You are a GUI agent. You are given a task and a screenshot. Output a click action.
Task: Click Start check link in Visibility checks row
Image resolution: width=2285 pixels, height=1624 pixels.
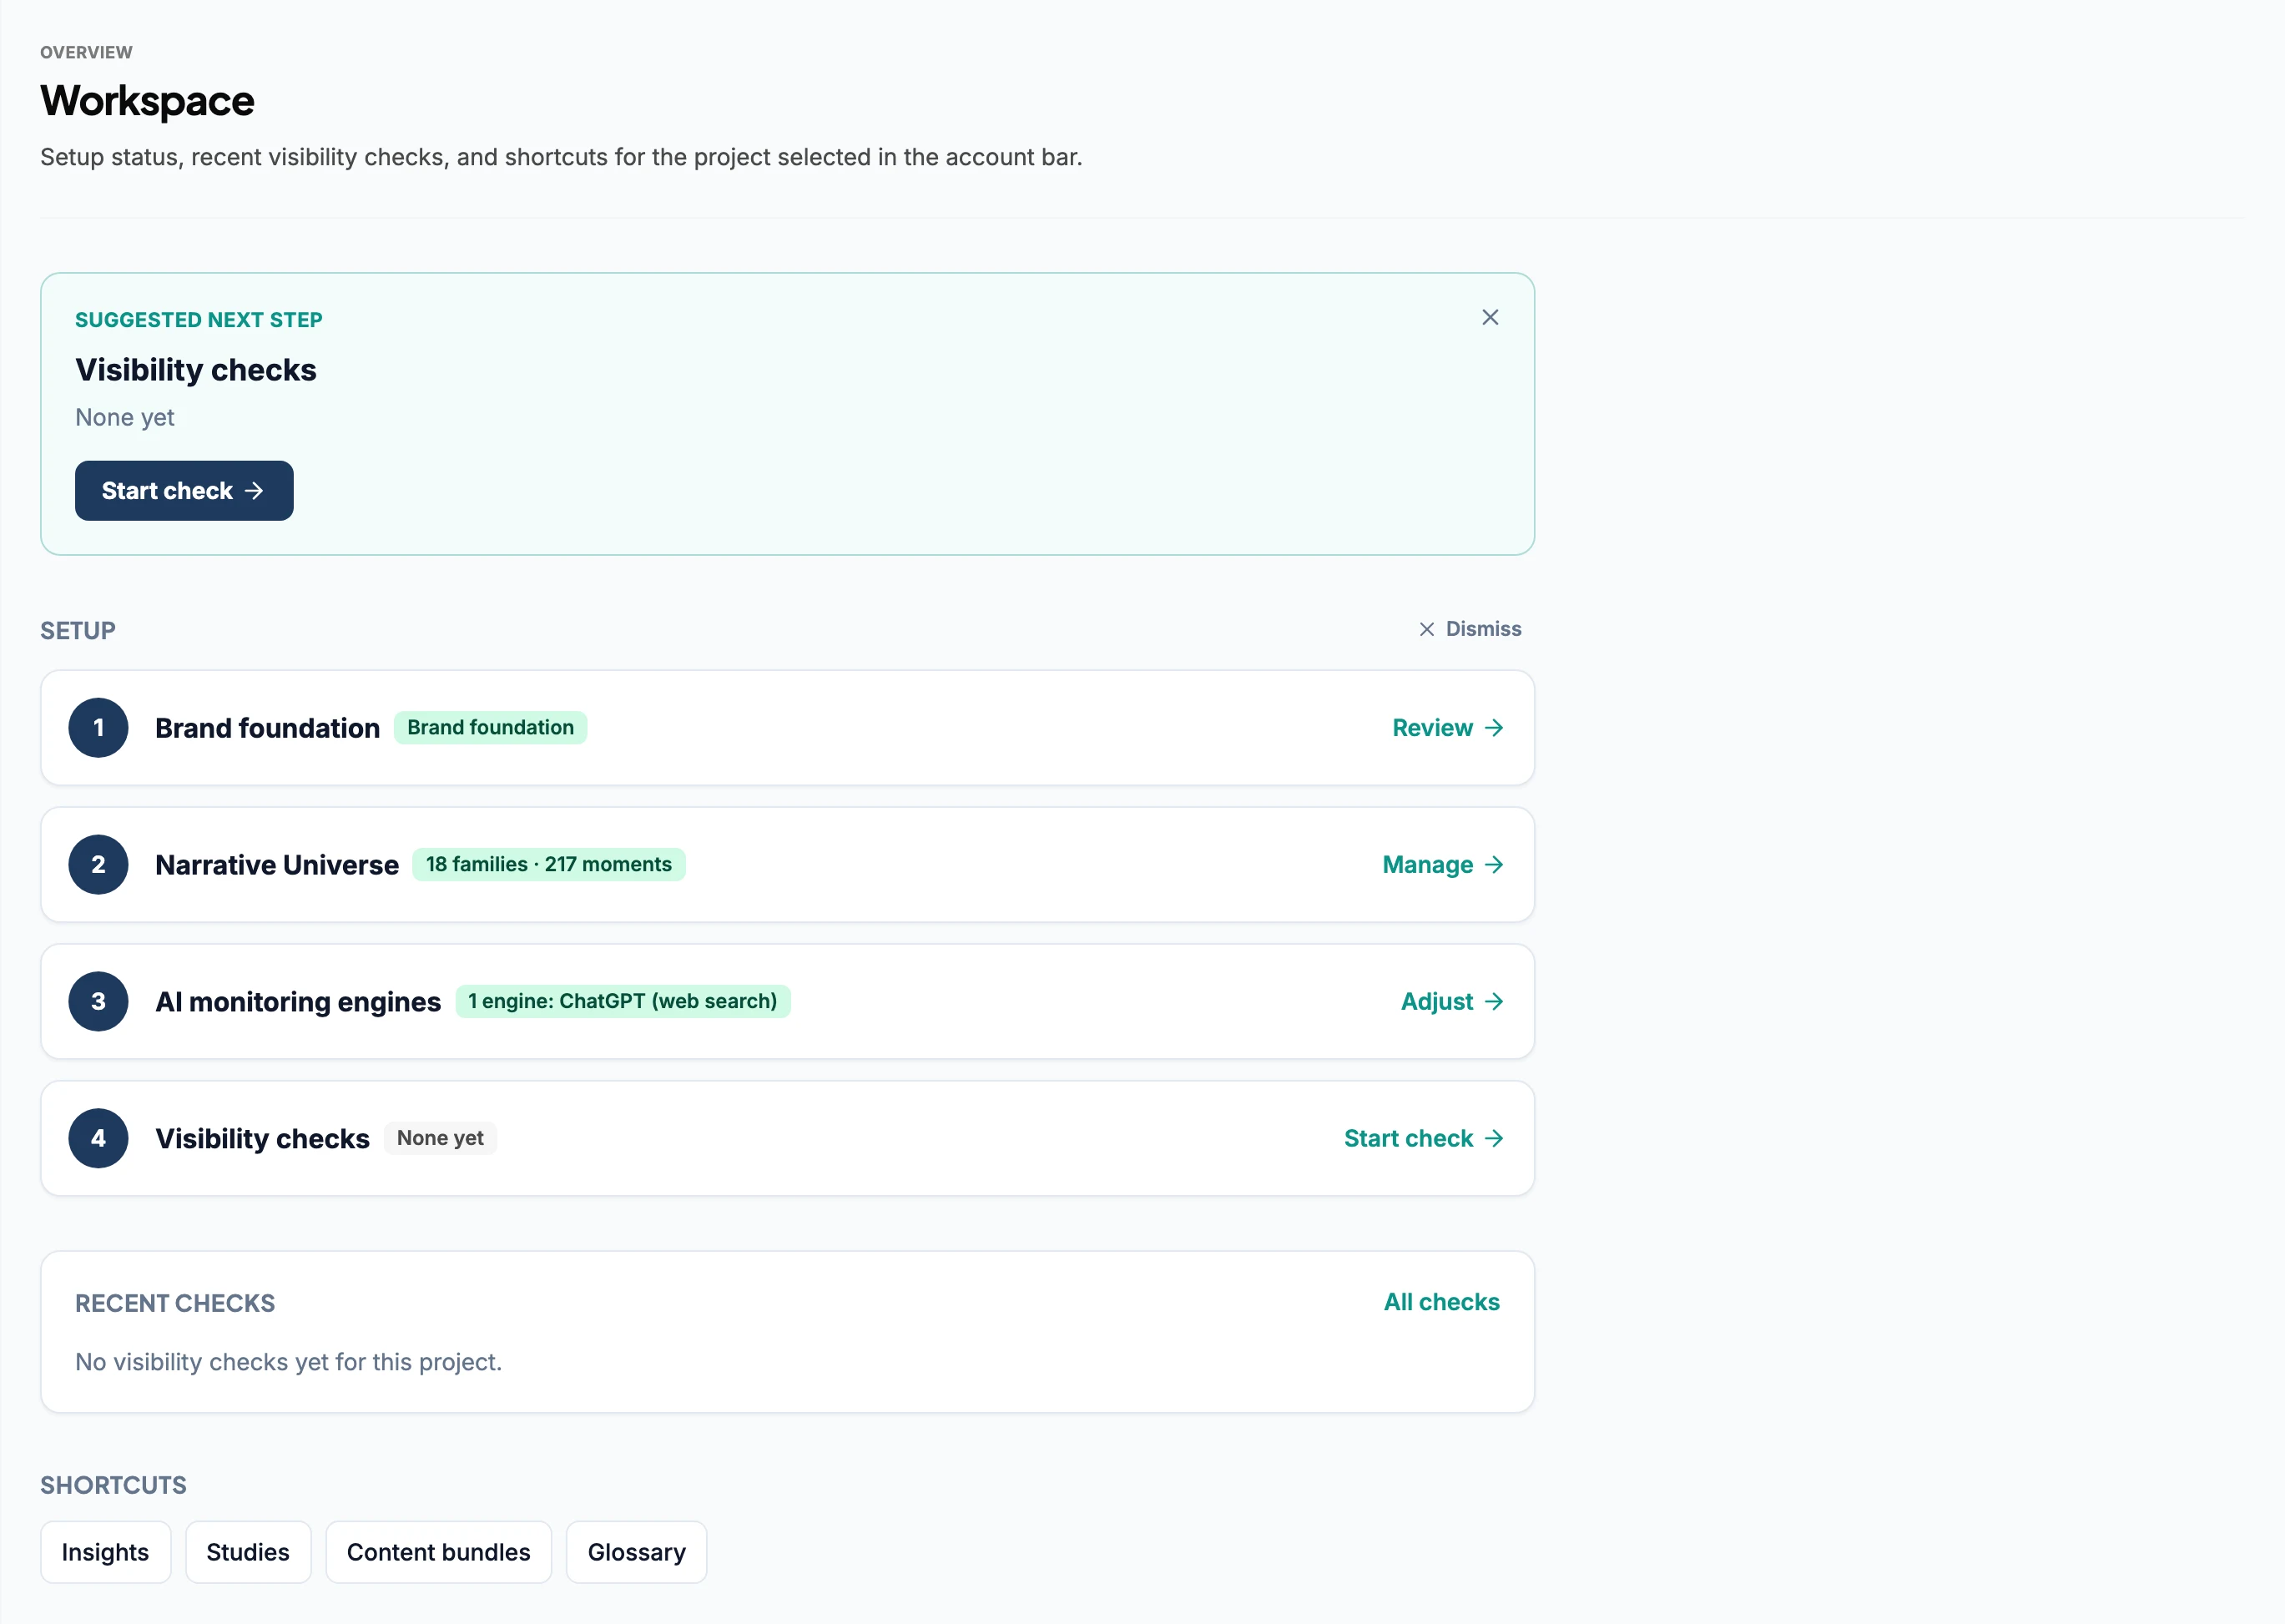1424,1139
